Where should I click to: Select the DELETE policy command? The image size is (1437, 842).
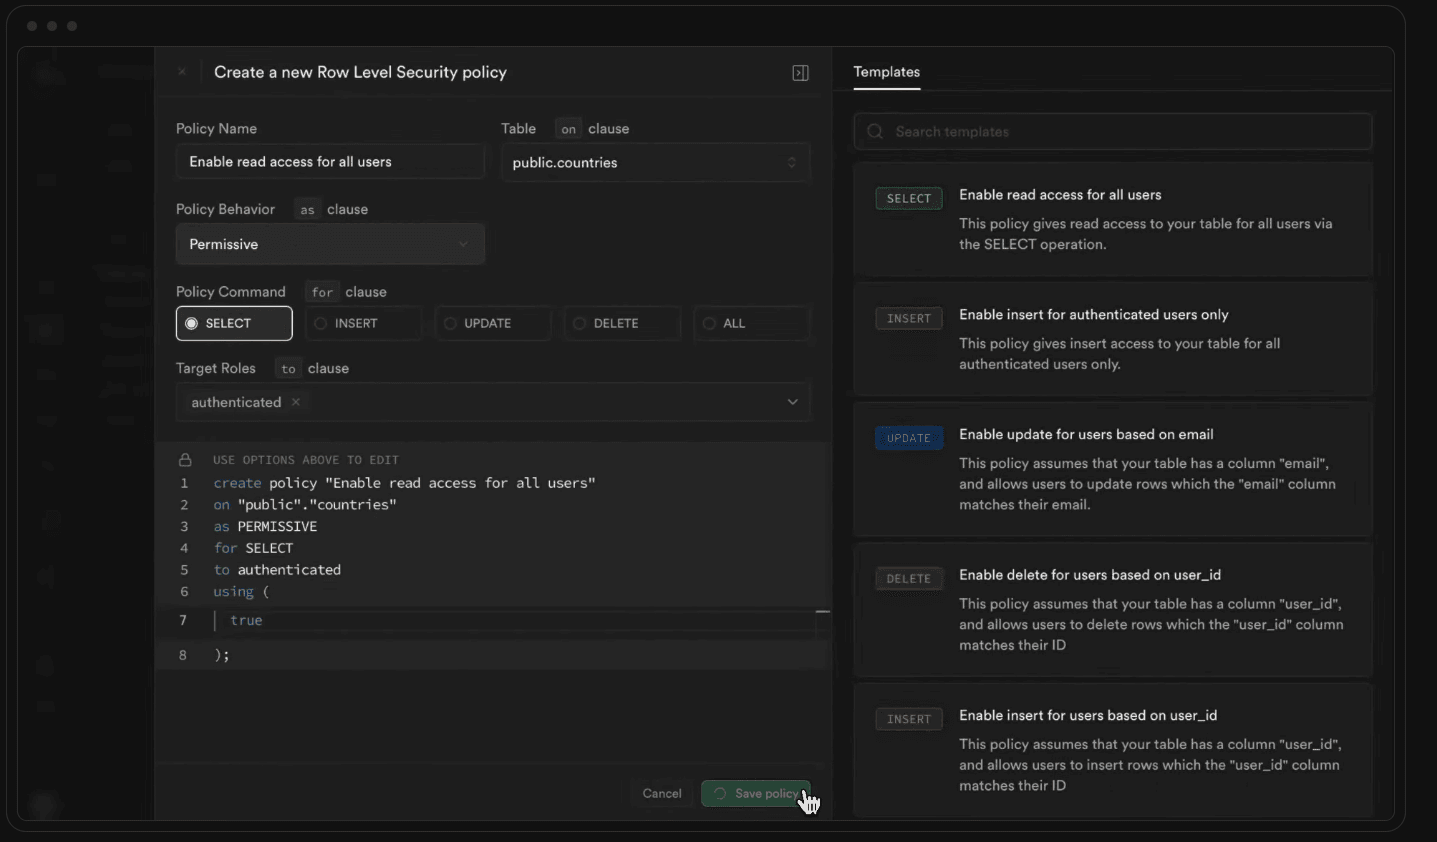point(621,323)
